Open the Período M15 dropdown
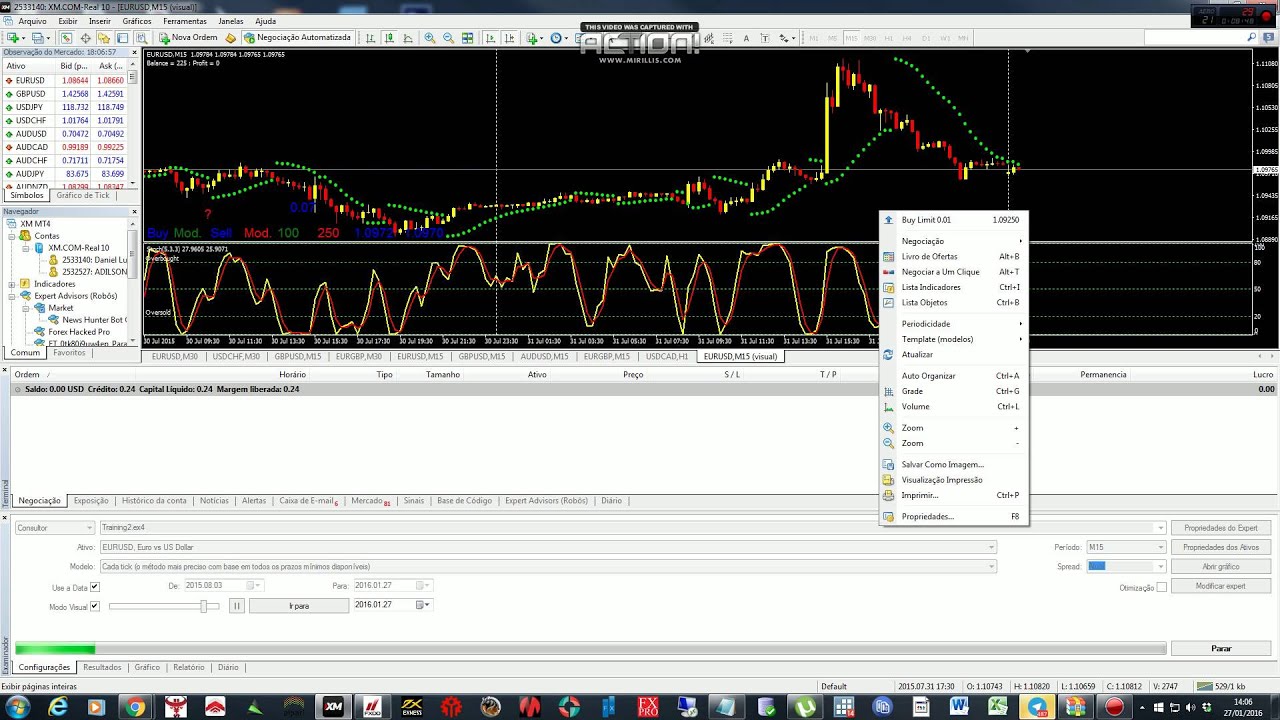1280x720 pixels. tap(1126, 547)
